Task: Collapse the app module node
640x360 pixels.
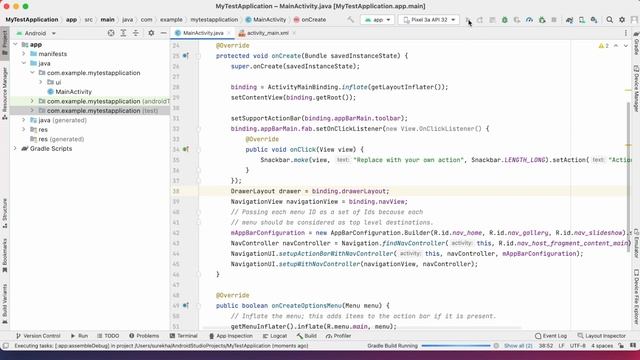Action: coord(16,44)
